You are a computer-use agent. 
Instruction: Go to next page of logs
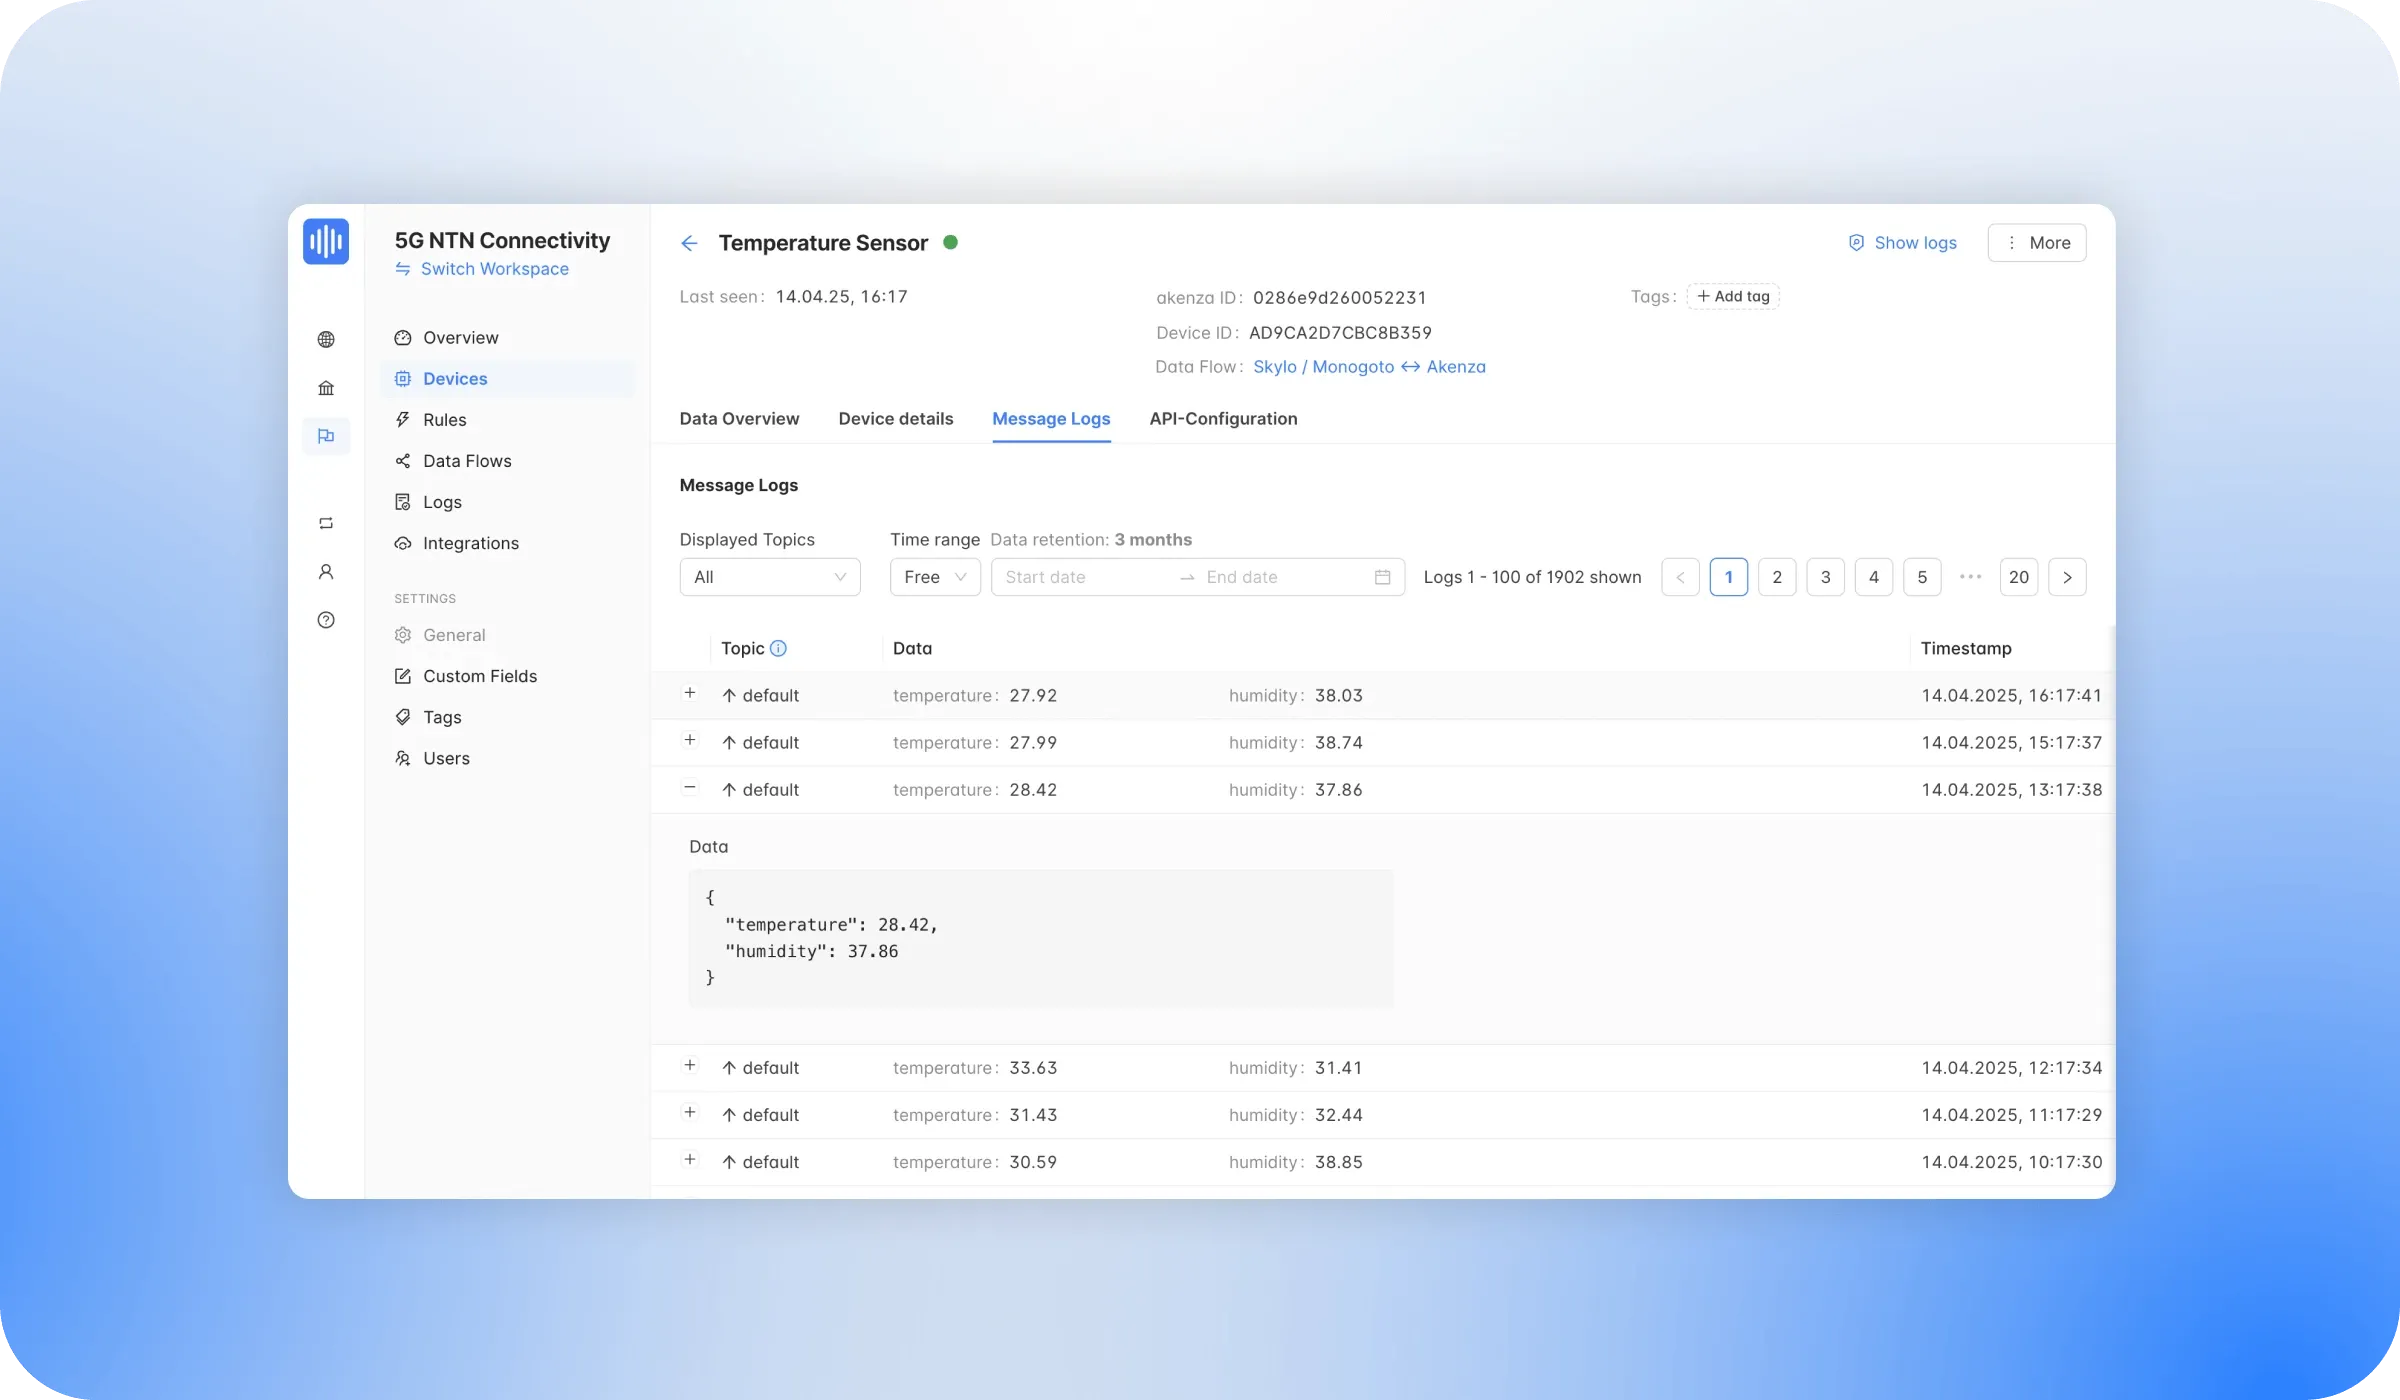[x=2067, y=577]
